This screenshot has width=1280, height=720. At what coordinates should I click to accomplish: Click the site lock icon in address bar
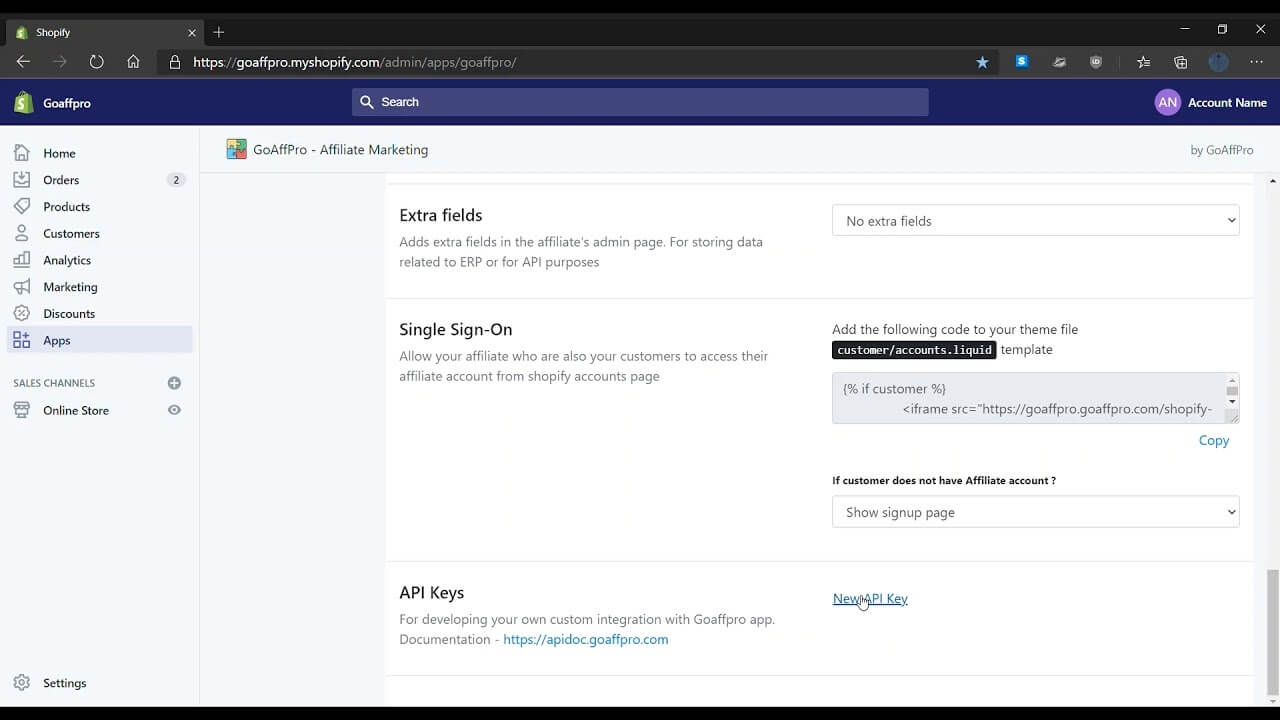pos(175,62)
